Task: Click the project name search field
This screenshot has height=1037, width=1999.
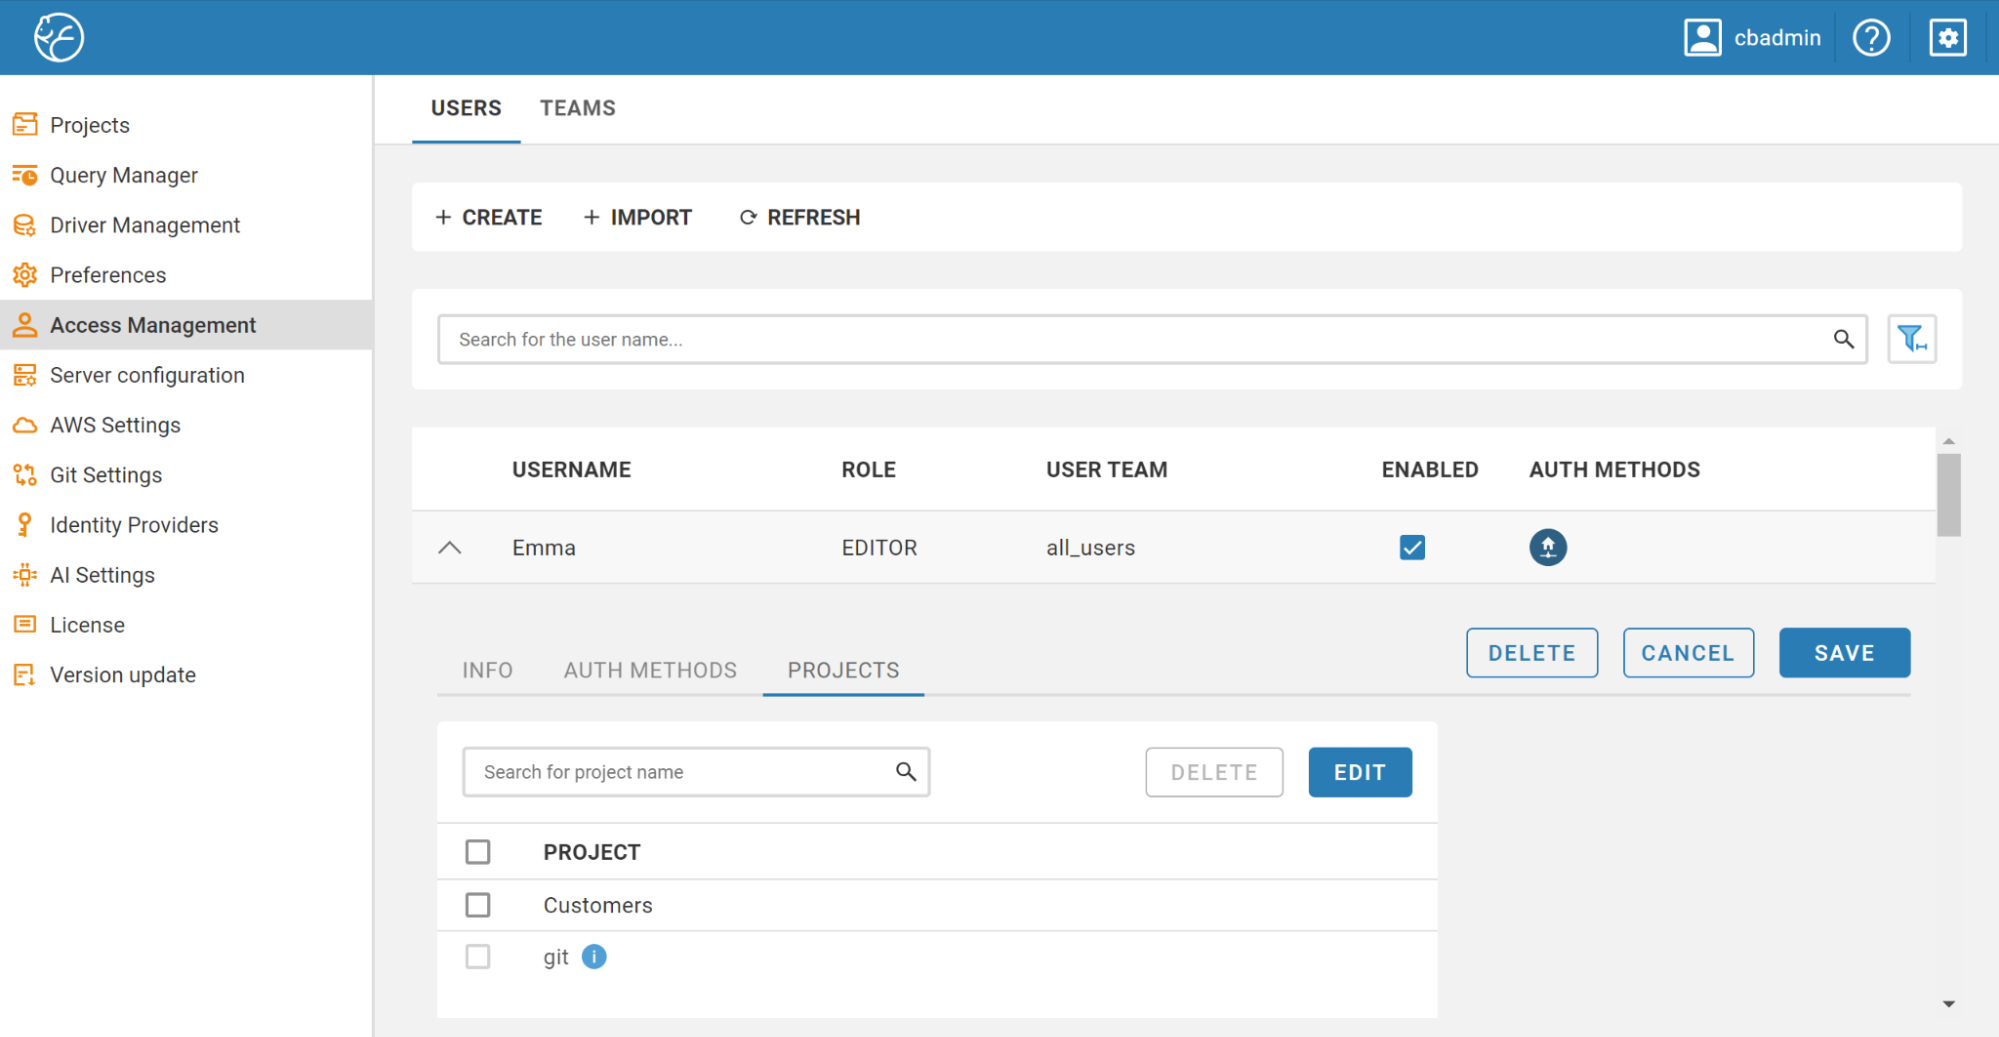Action: click(696, 772)
